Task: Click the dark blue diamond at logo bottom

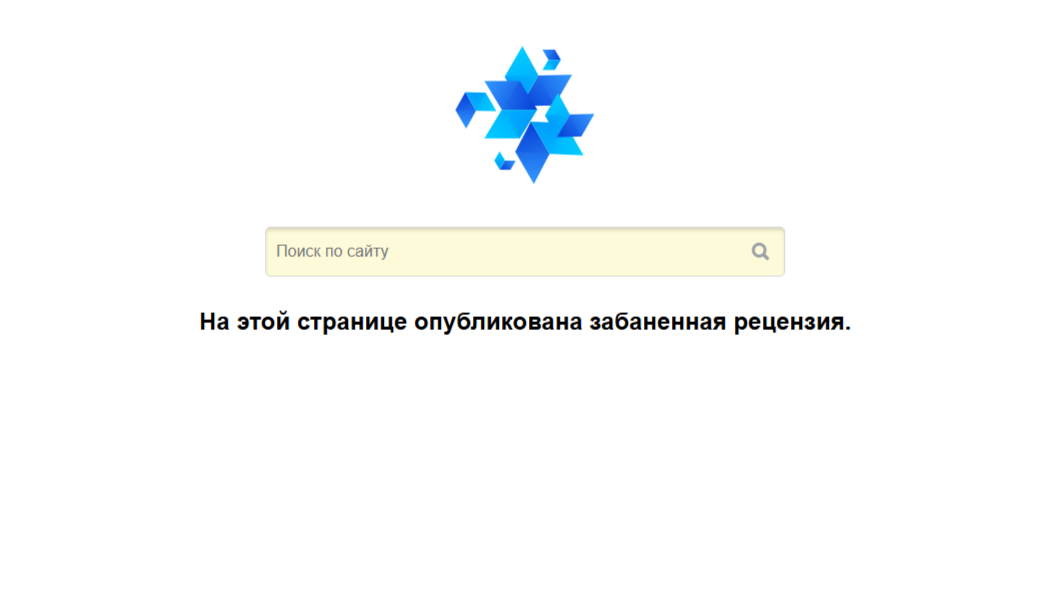Action: (x=532, y=154)
